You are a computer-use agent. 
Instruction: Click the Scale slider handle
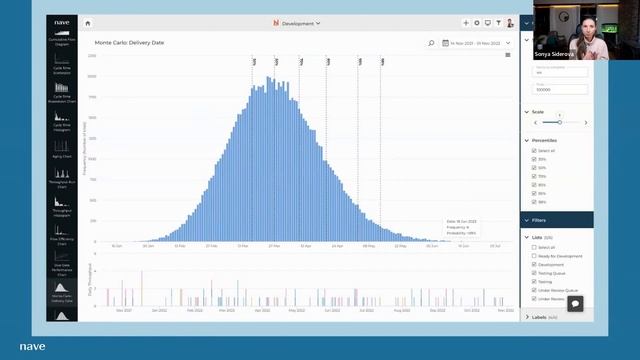click(560, 122)
